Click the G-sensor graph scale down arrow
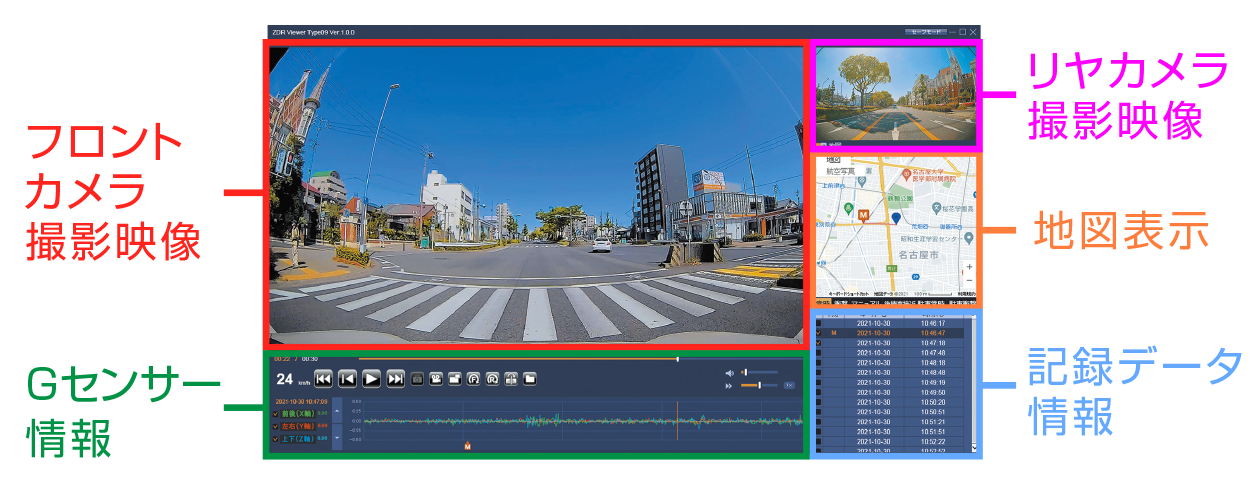The height and width of the screenshot is (481, 1252). coord(337,437)
